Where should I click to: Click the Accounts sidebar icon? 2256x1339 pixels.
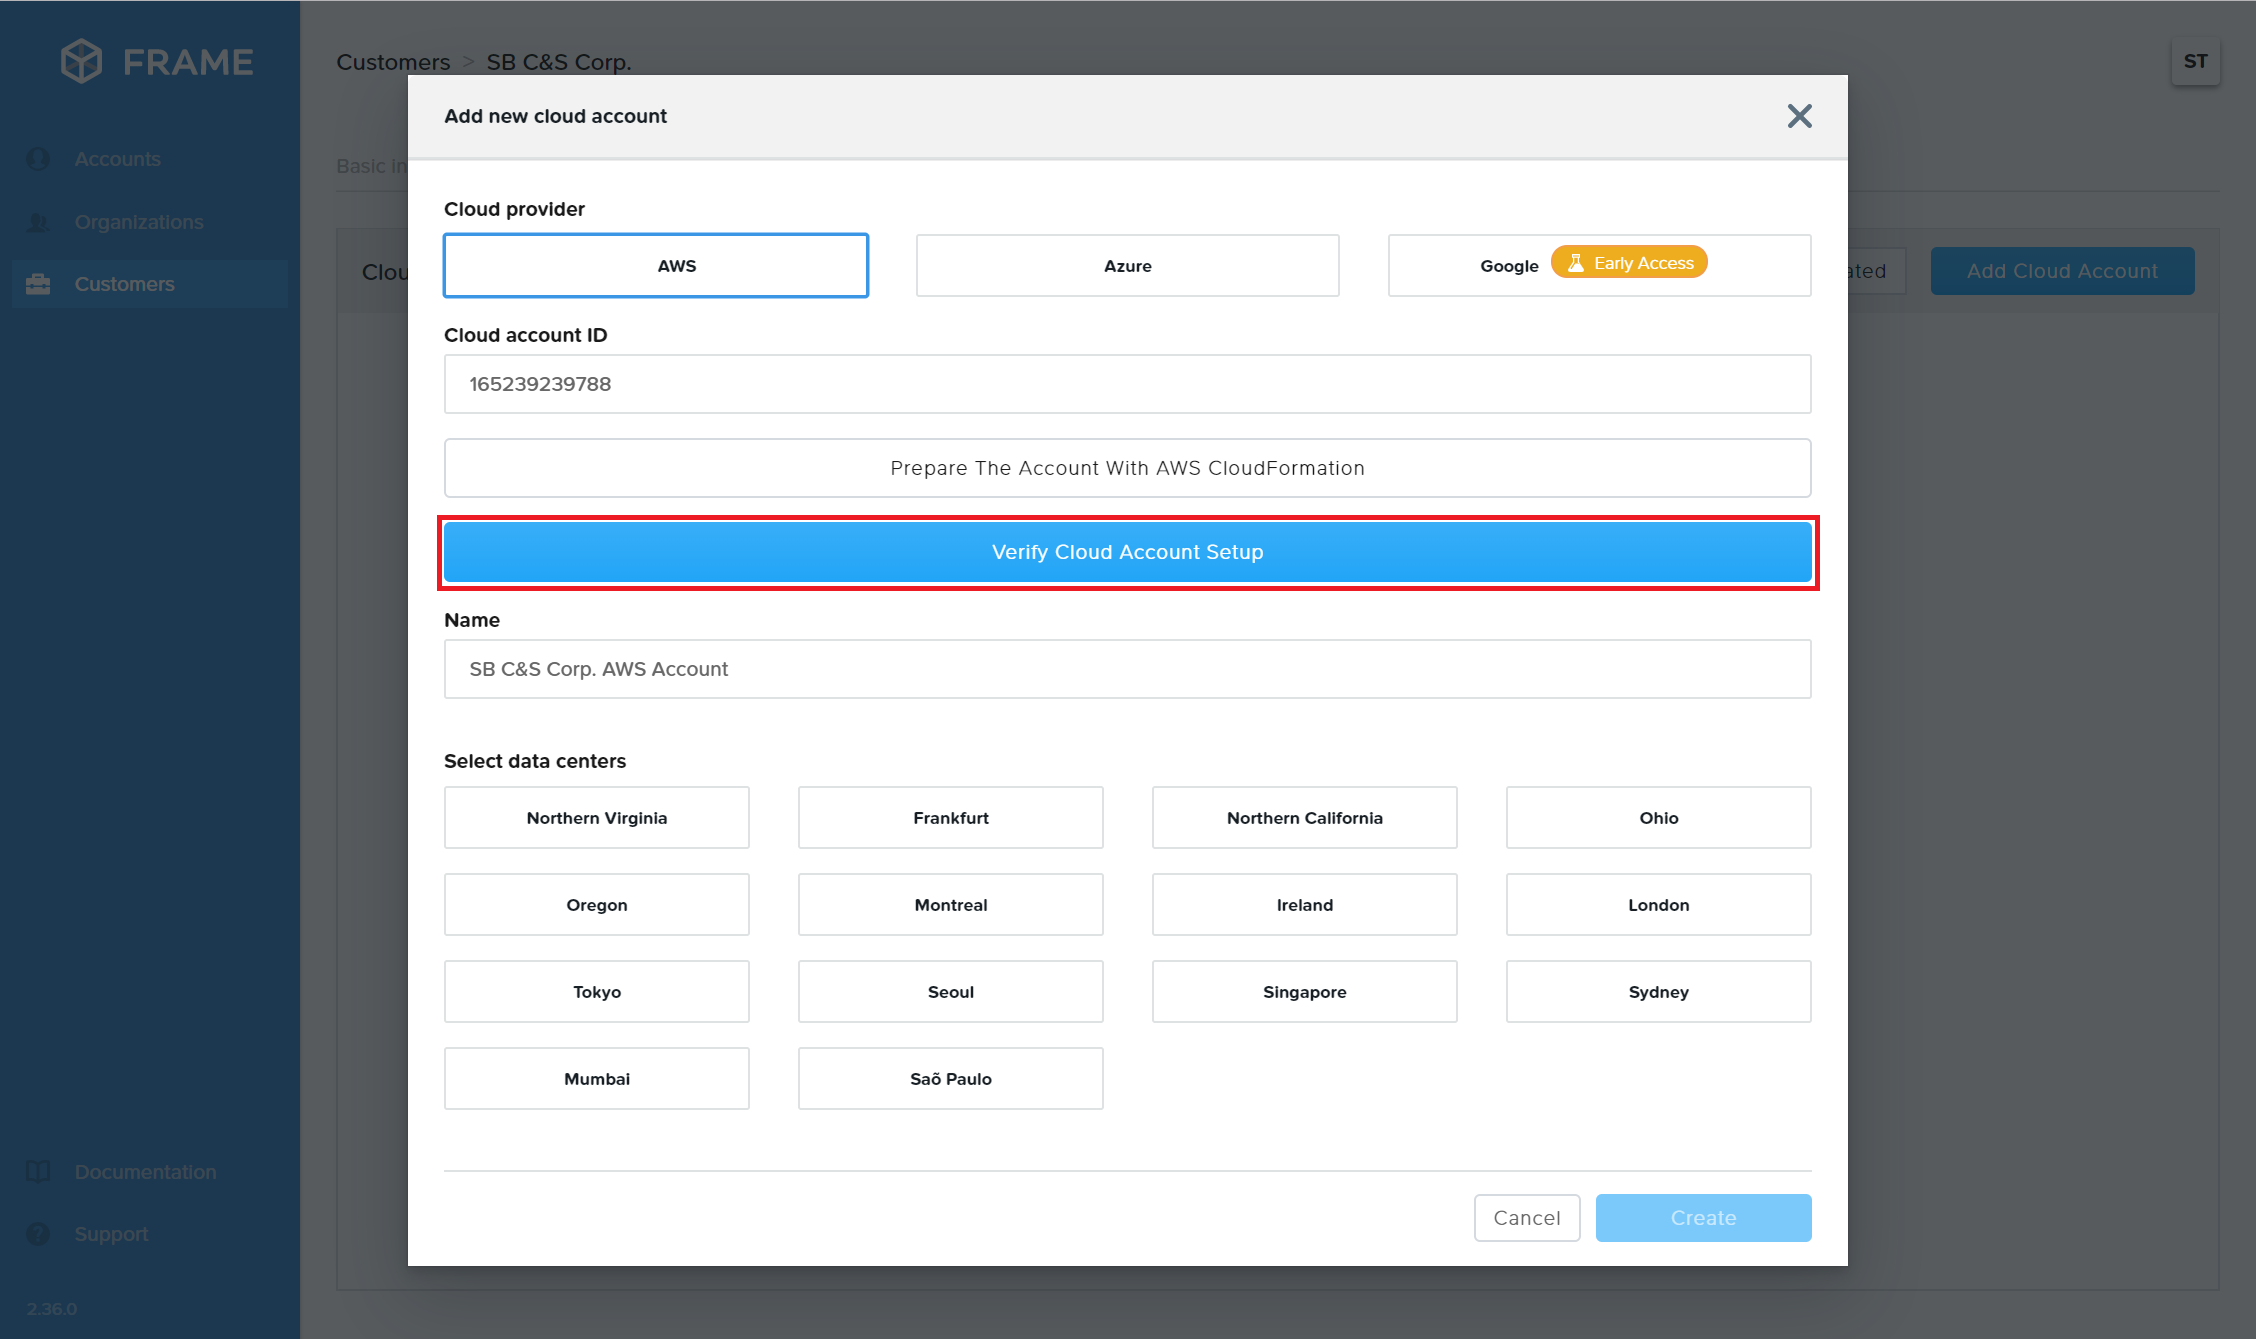click(38, 159)
